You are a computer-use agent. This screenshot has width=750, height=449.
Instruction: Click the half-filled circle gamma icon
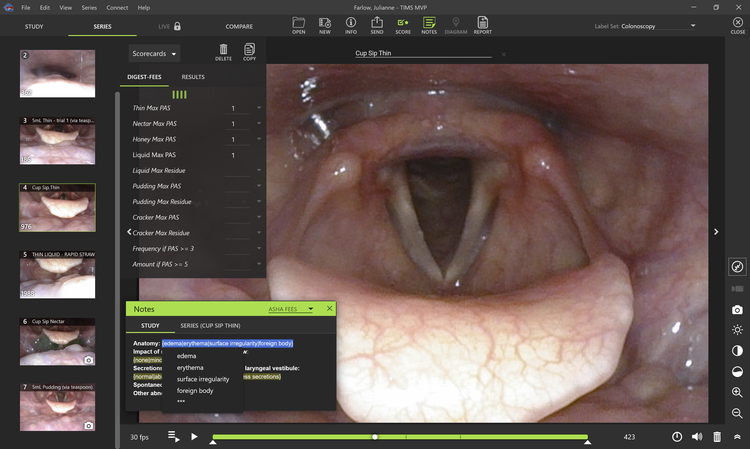click(737, 372)
